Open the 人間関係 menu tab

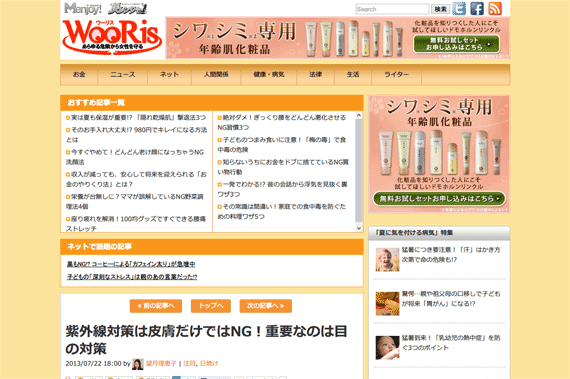pyautogui.click(x=216, y=74)
